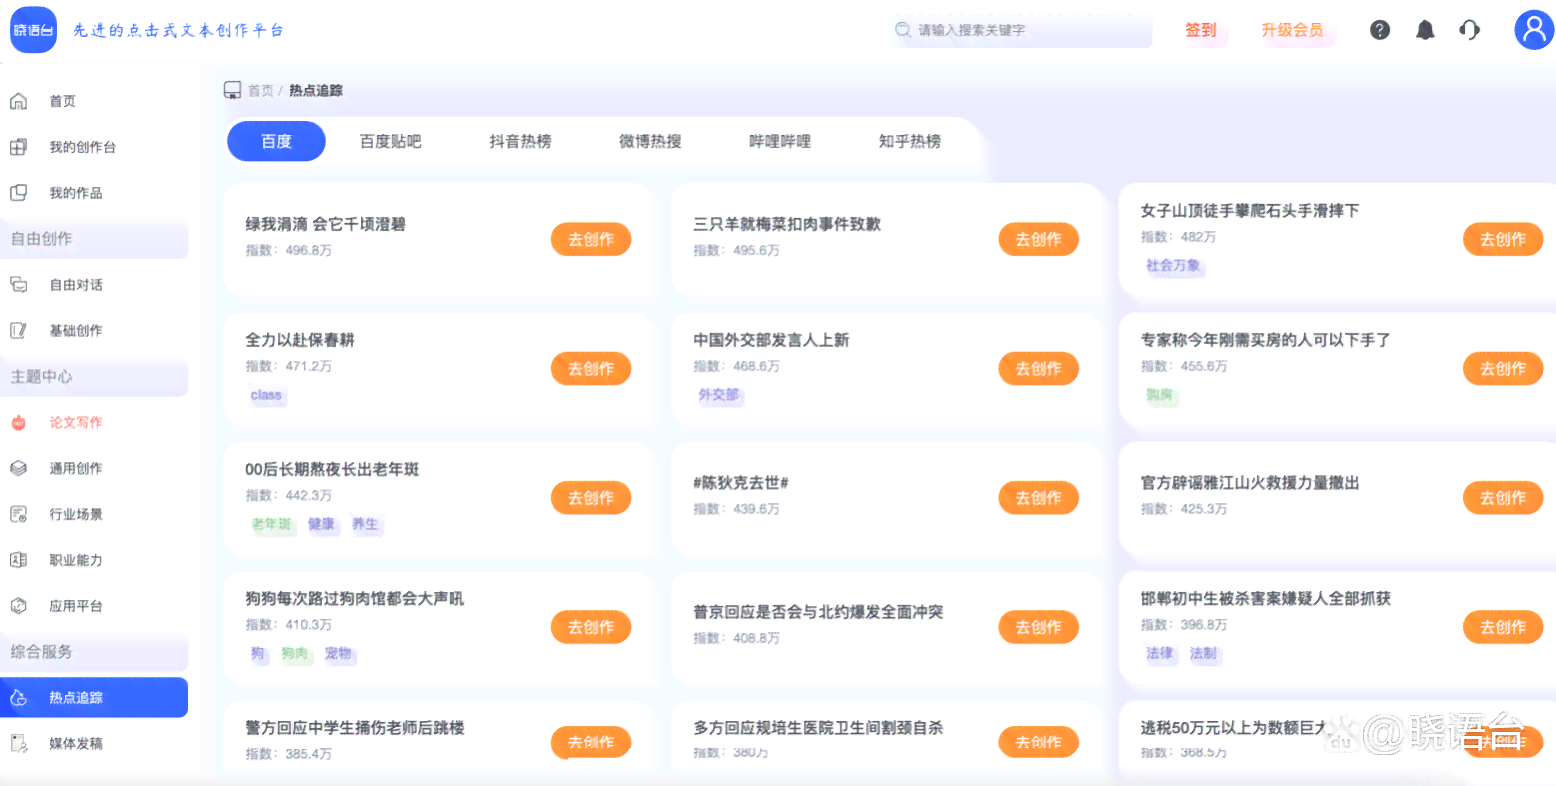
Task: Click 去创作 for 00后长期熬夜长出老年斑
Action: click(591, 497)
